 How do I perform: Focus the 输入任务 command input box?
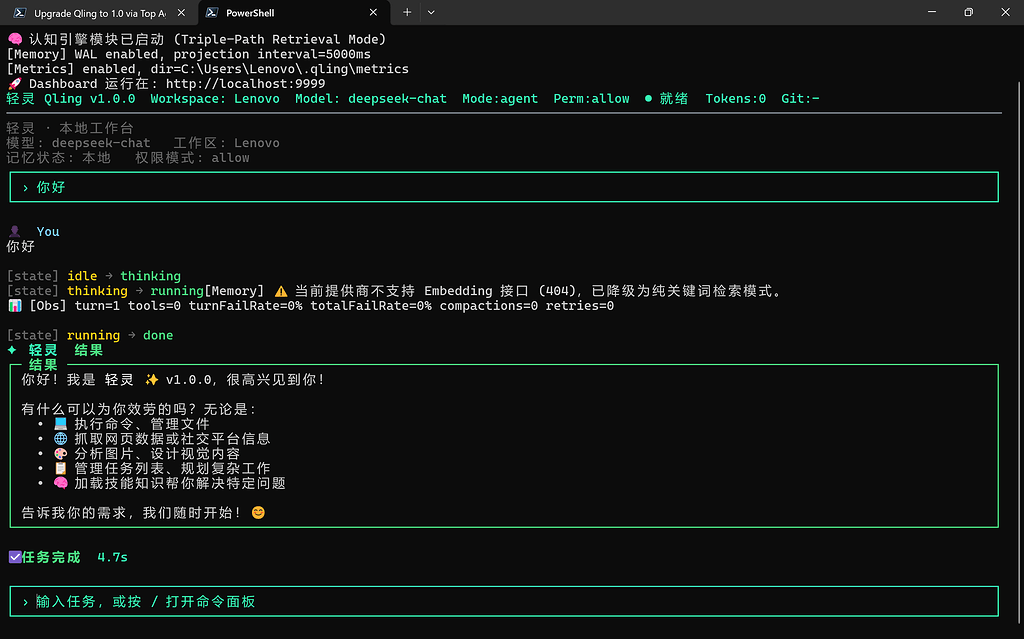(504, 601)
